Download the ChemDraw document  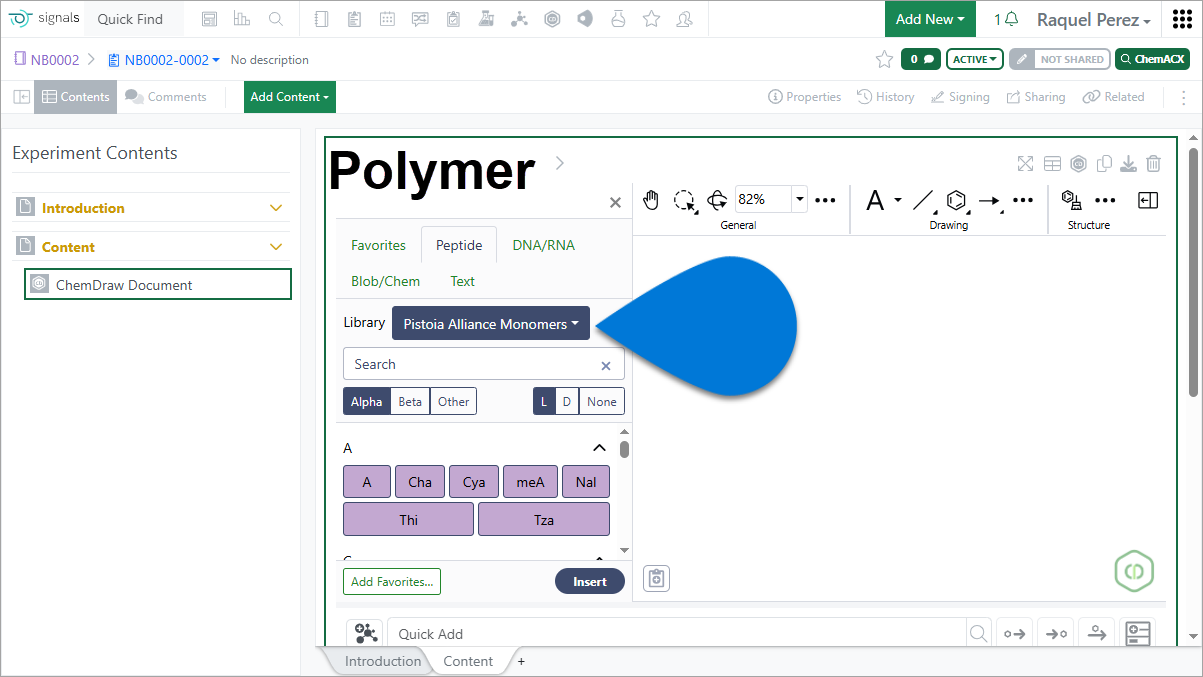[1128, 164]
